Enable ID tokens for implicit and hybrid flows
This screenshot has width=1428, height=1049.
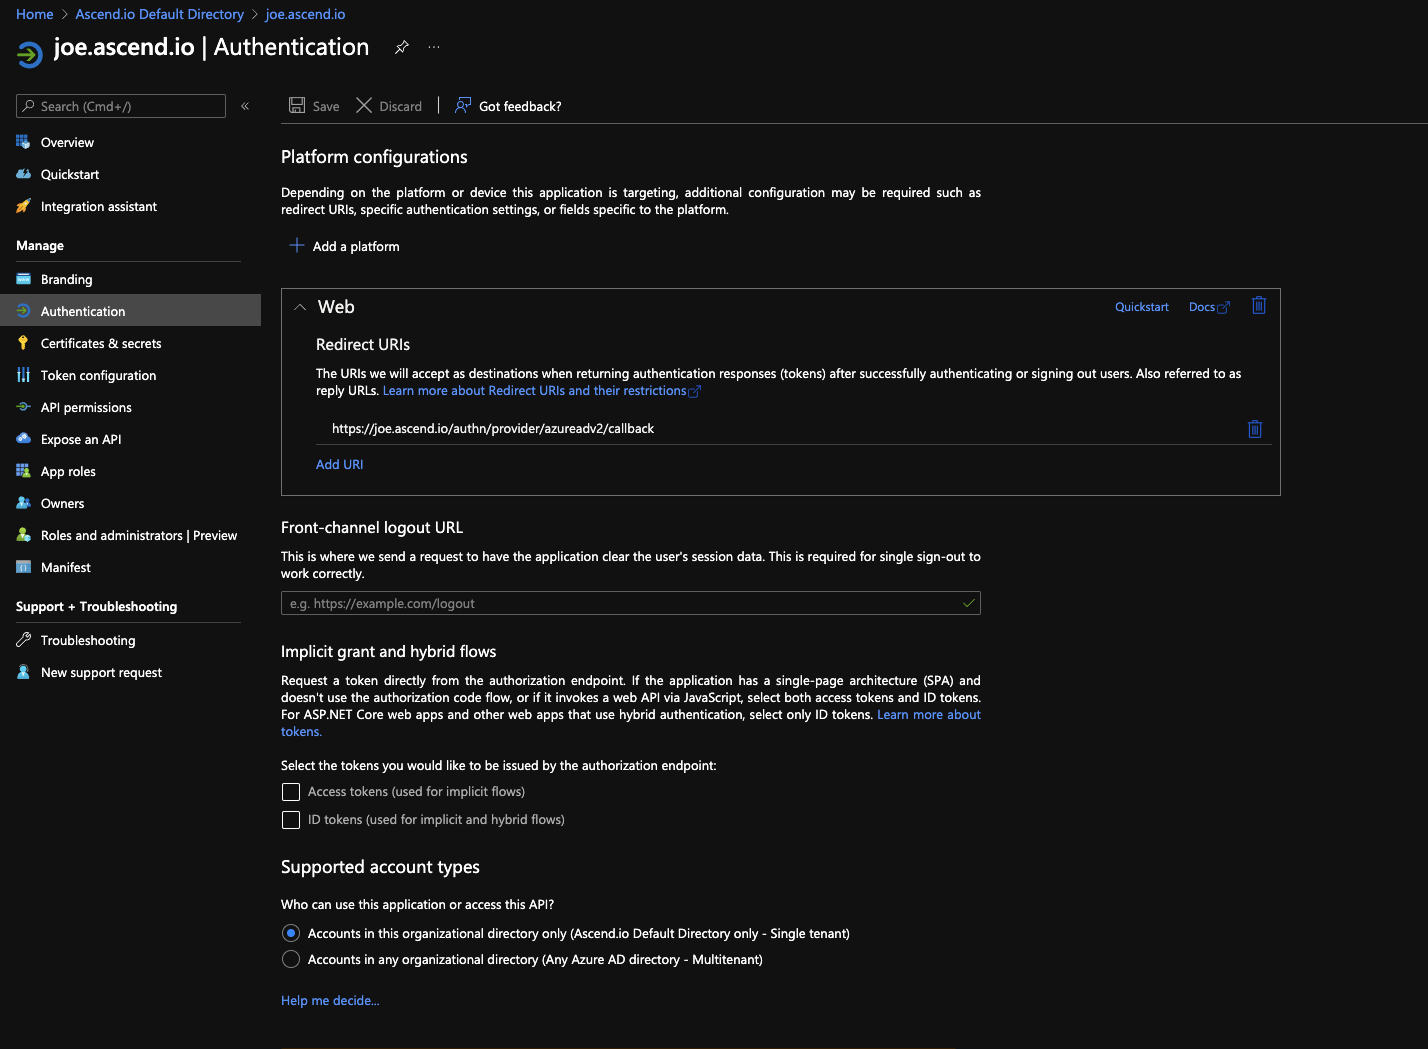[291, 820]
